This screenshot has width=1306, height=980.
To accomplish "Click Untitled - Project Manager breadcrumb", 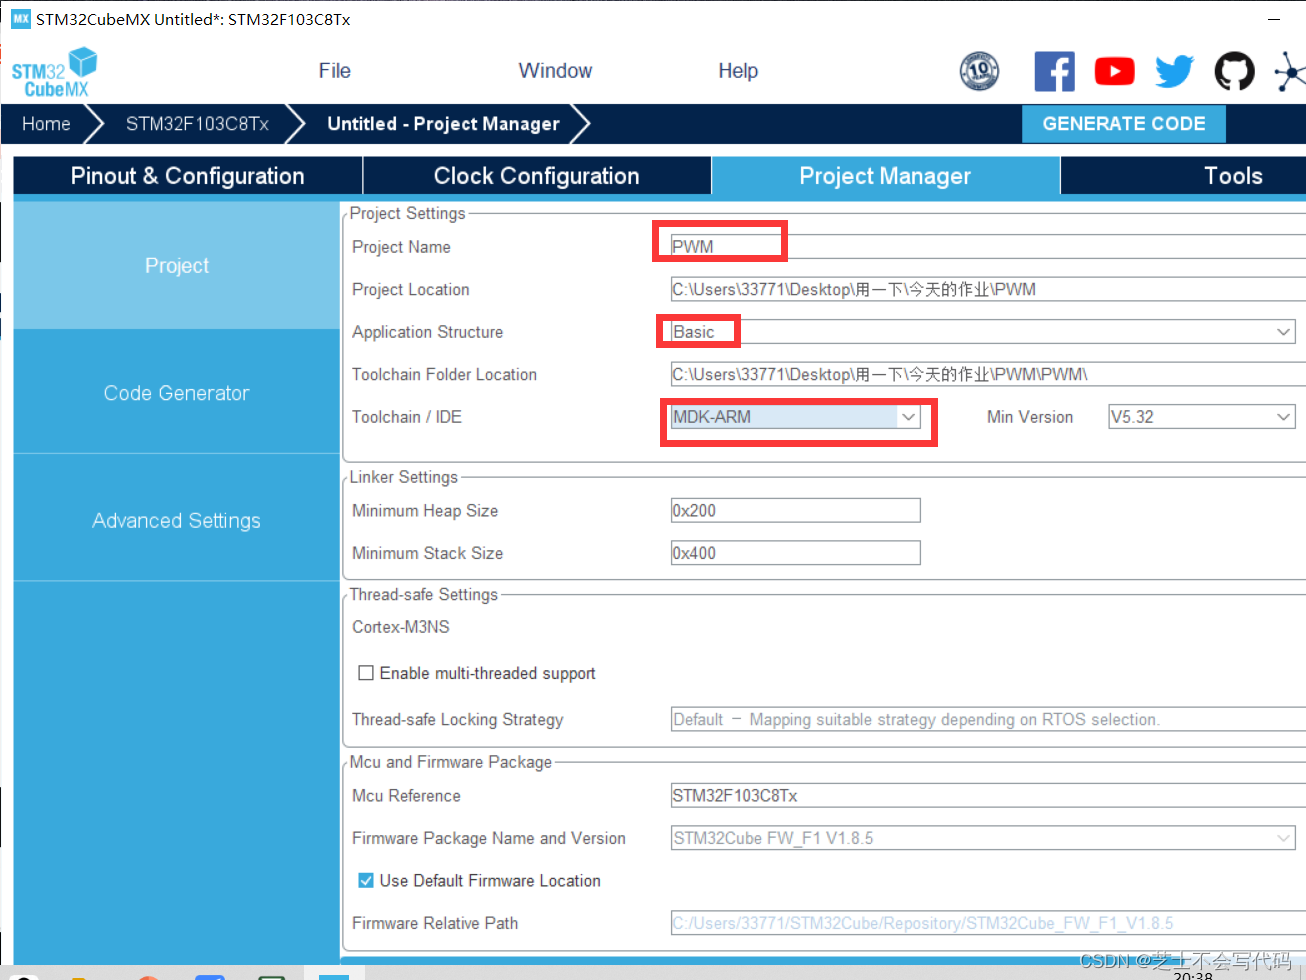I will coord(443,124).
